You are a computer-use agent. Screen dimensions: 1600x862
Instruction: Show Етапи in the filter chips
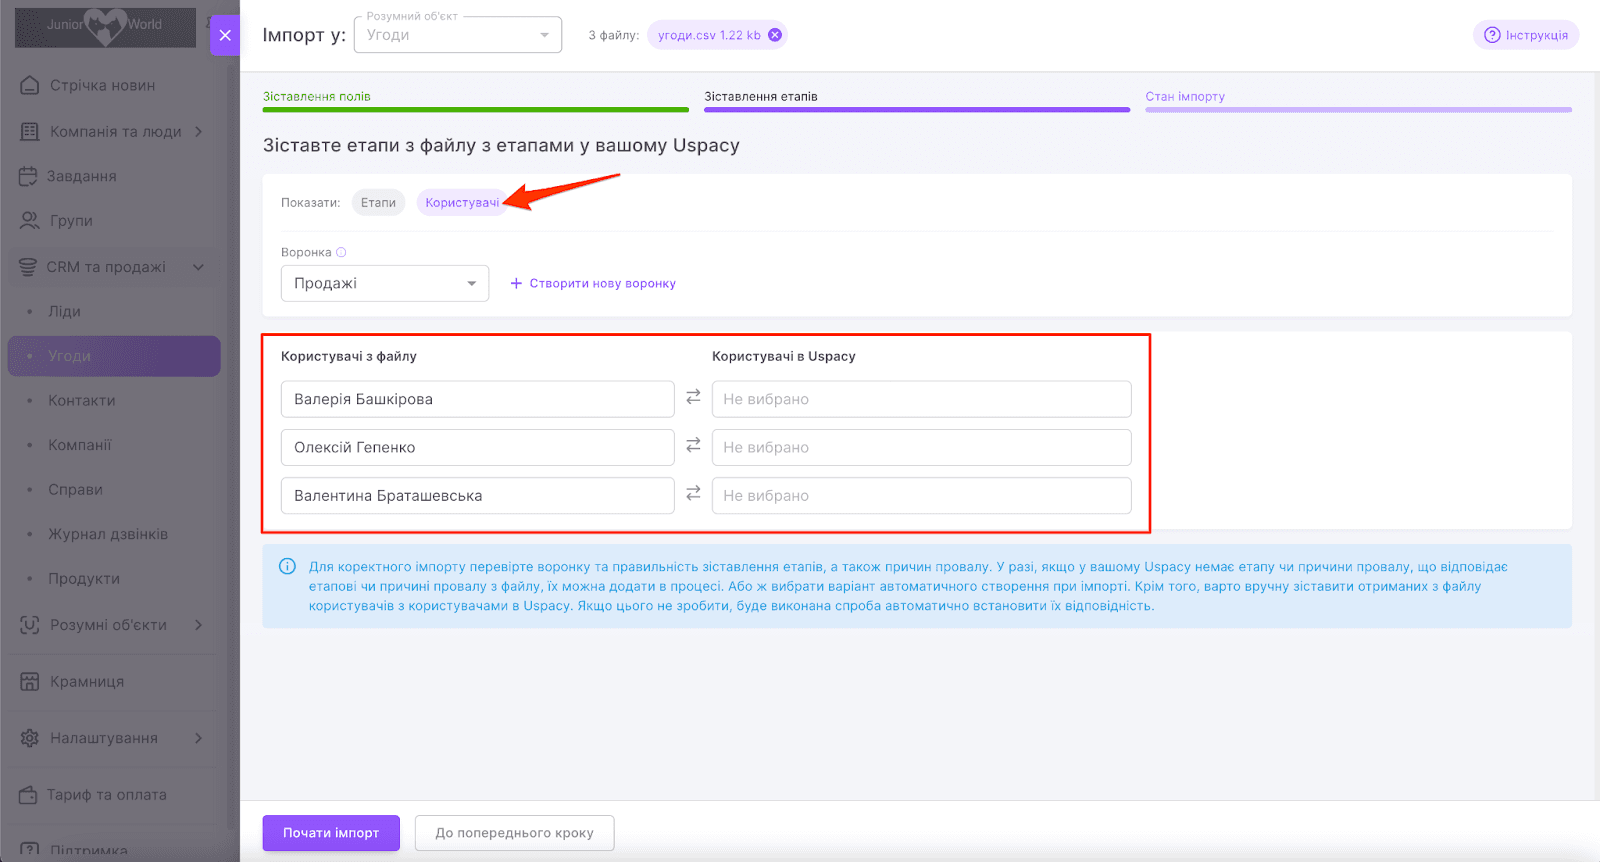click(378, 202)
